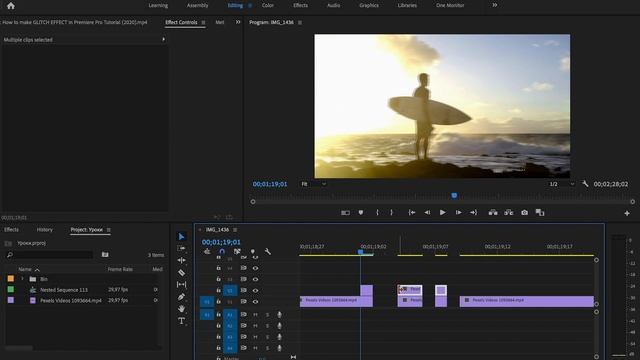Switch to Color workspace
Viewport: 640px width, 360px height.
[x=268, y=5]
